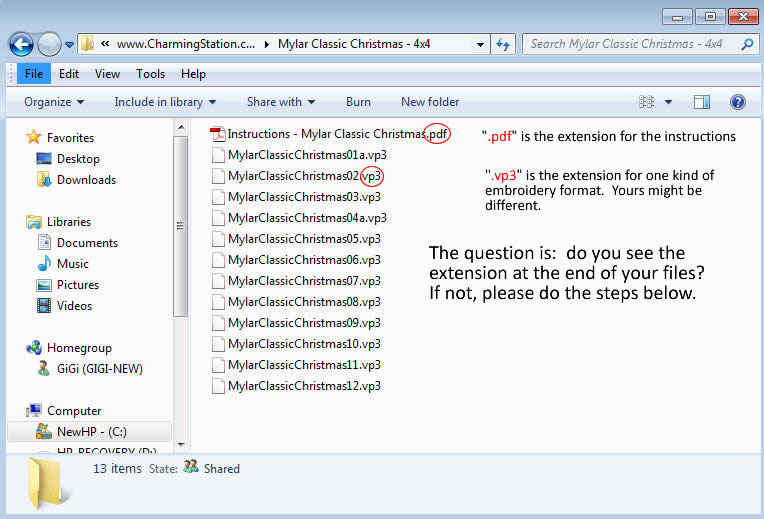This screenshot has width=764, height=519.
Task: Open the Tools menu
Action: 150,74
